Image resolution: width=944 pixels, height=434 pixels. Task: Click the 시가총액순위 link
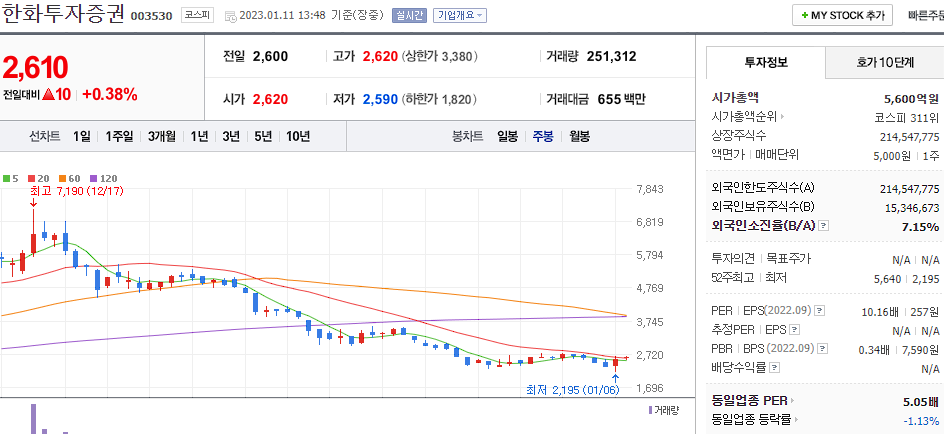point(744,117)
